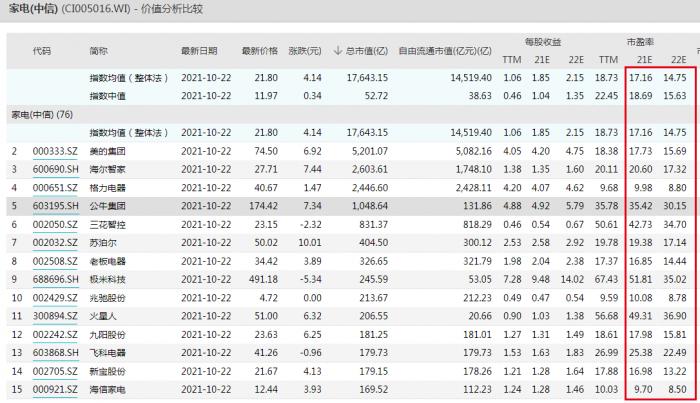This screenshot has width=700, height=403.
Task: Select the 格力电器 name cell
Action: [x=108, y=188]
